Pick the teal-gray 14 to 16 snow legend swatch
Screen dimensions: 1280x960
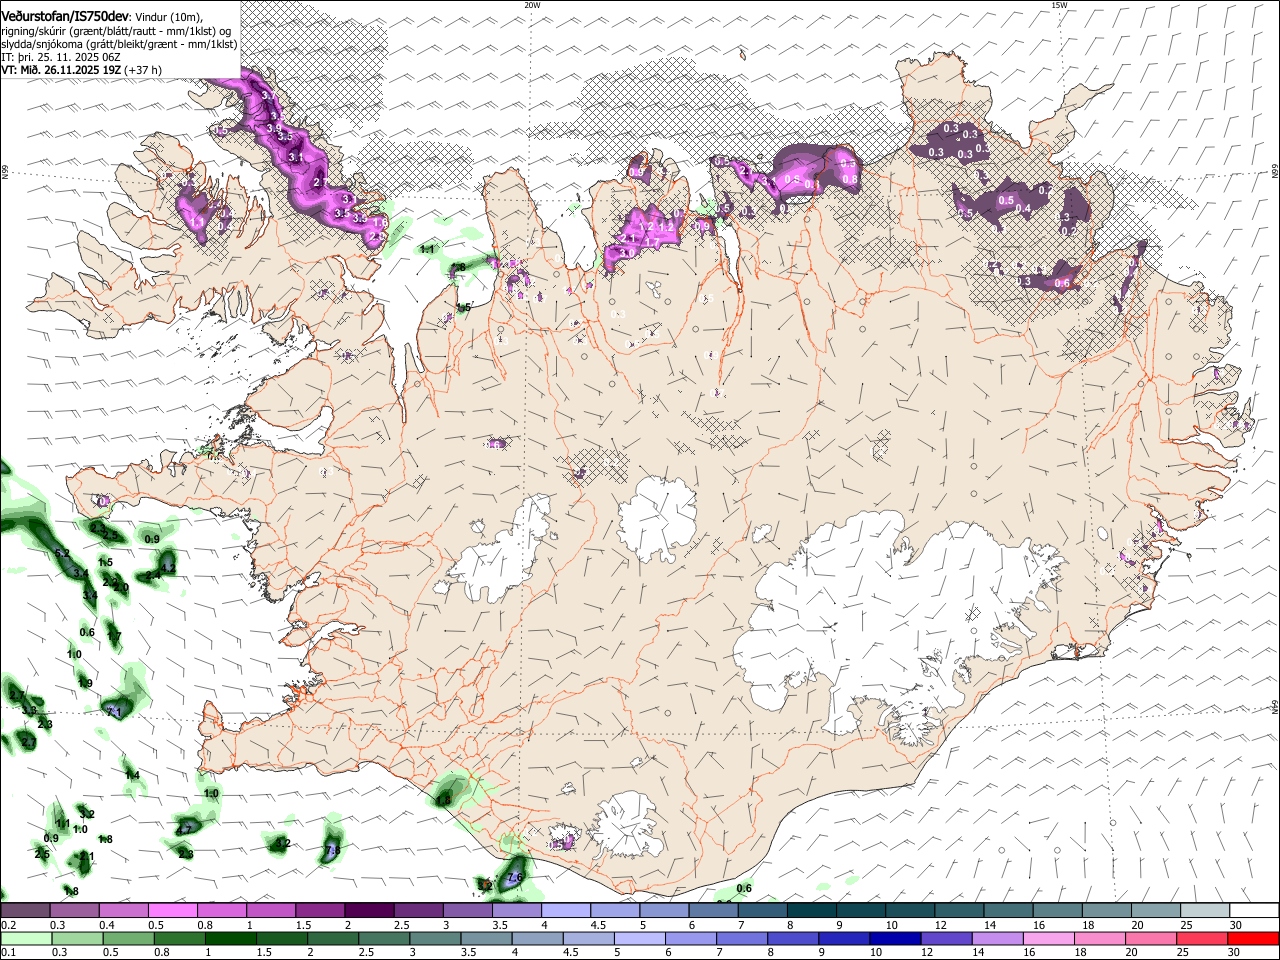click(1008, 911)
